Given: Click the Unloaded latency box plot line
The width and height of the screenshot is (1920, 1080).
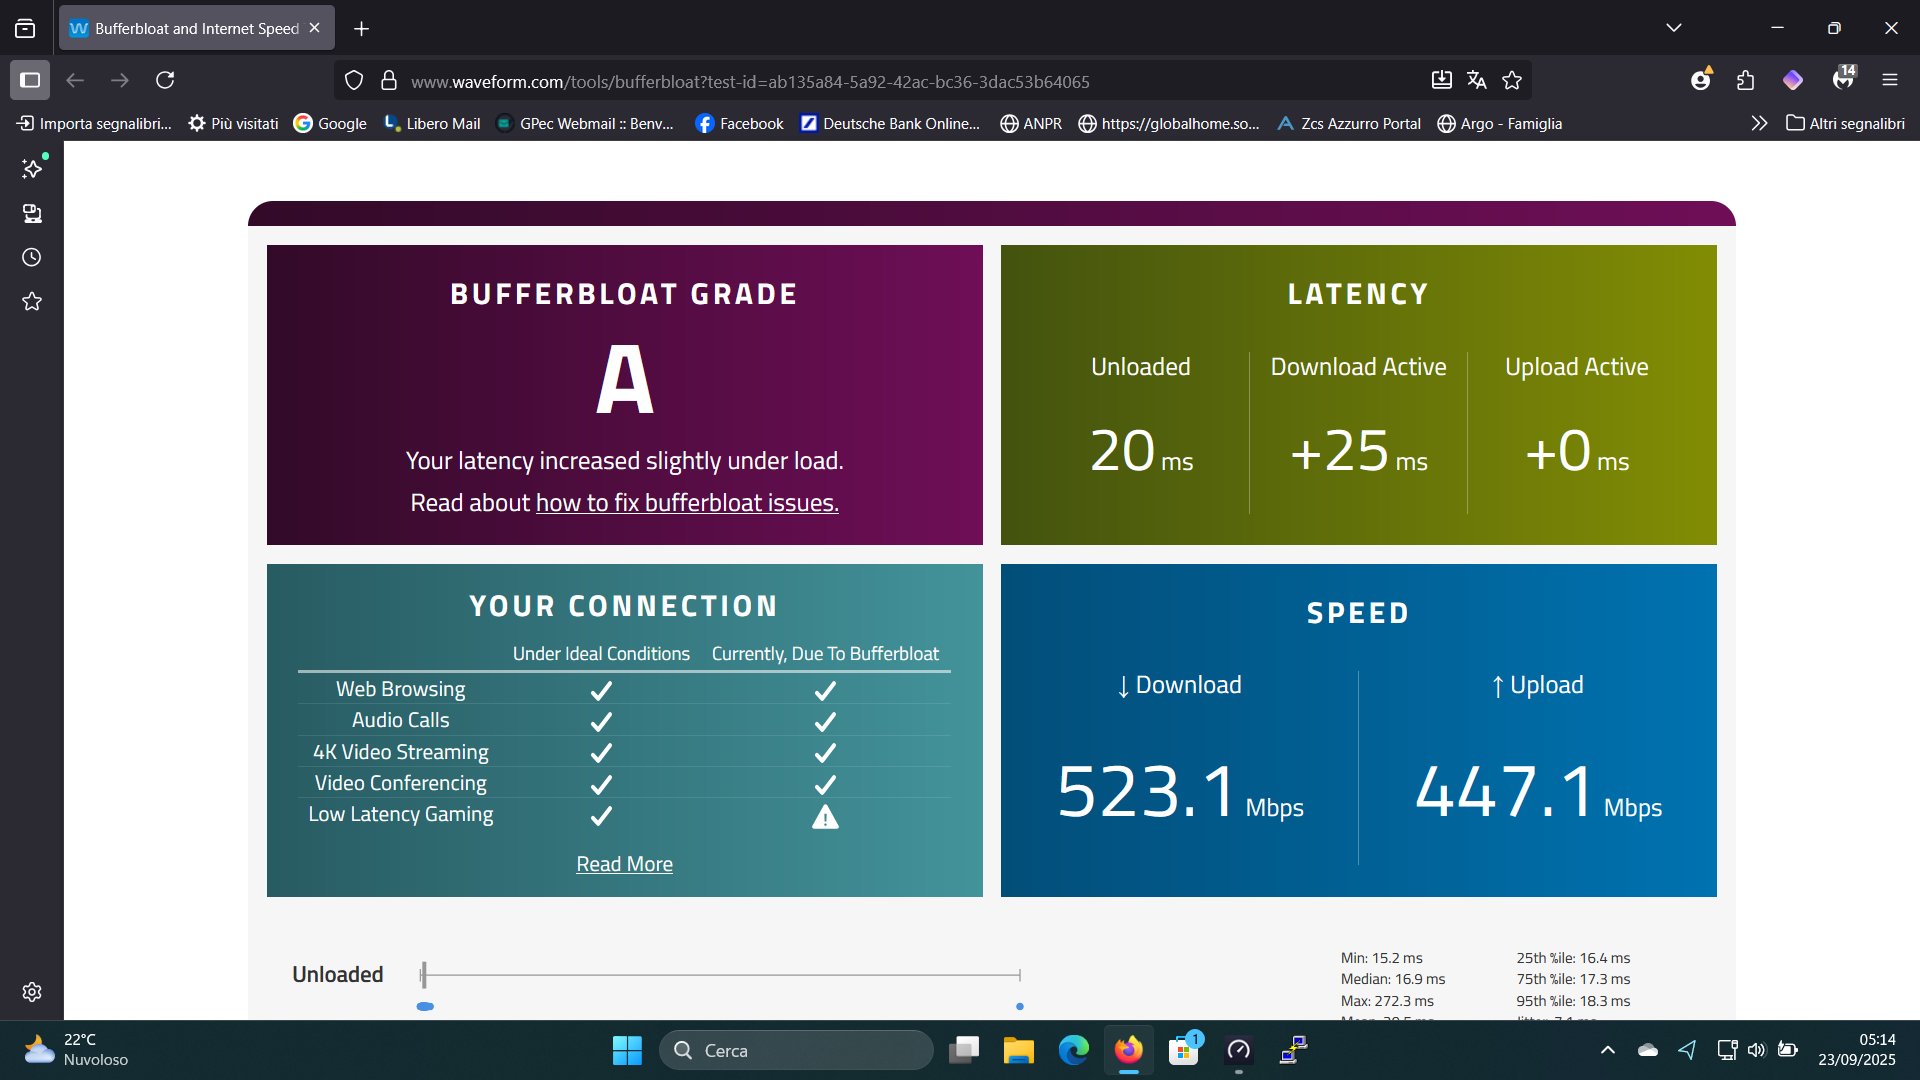Looking at the screenshot, I should pyautogui.click(x=720, y=974).
